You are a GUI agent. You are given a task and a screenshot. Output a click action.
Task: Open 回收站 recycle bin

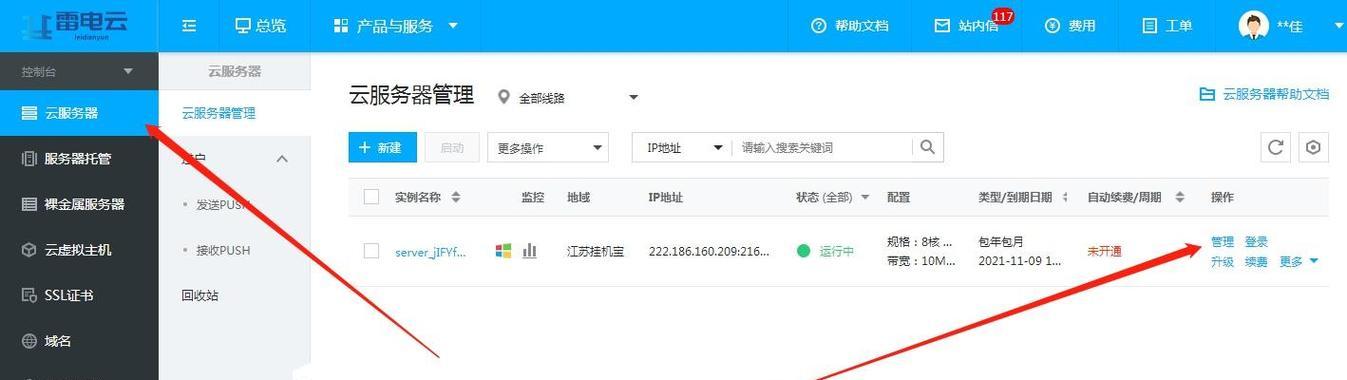(x=200, y=296)
